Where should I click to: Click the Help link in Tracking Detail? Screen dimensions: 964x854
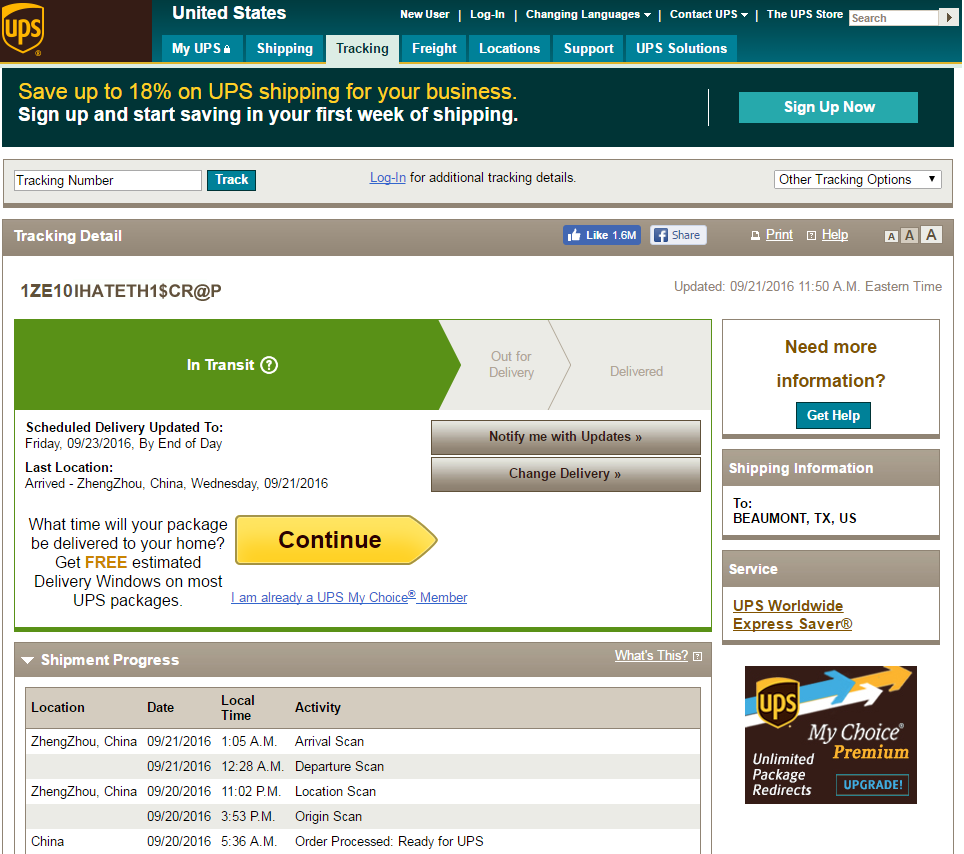[x=834, y=235]
